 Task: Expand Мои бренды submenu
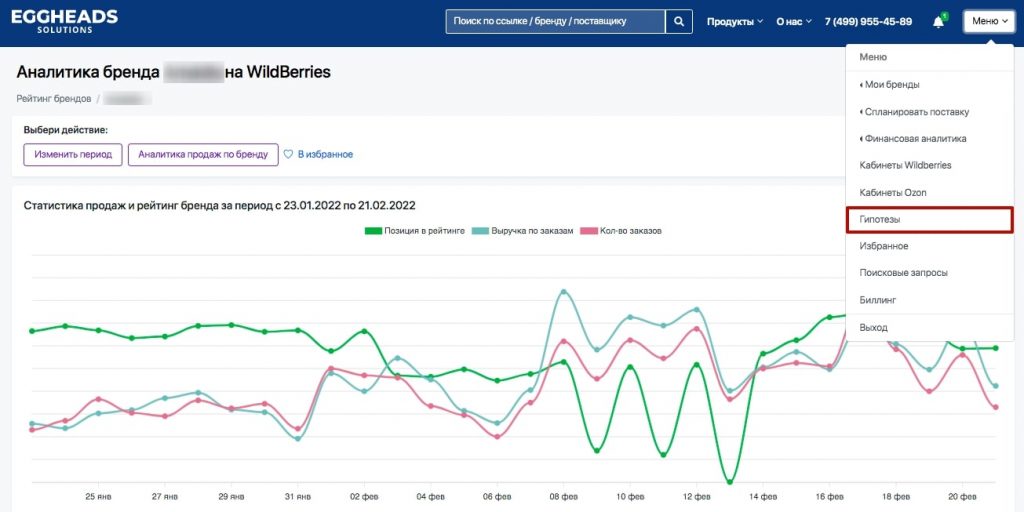(x=929, y=84)
